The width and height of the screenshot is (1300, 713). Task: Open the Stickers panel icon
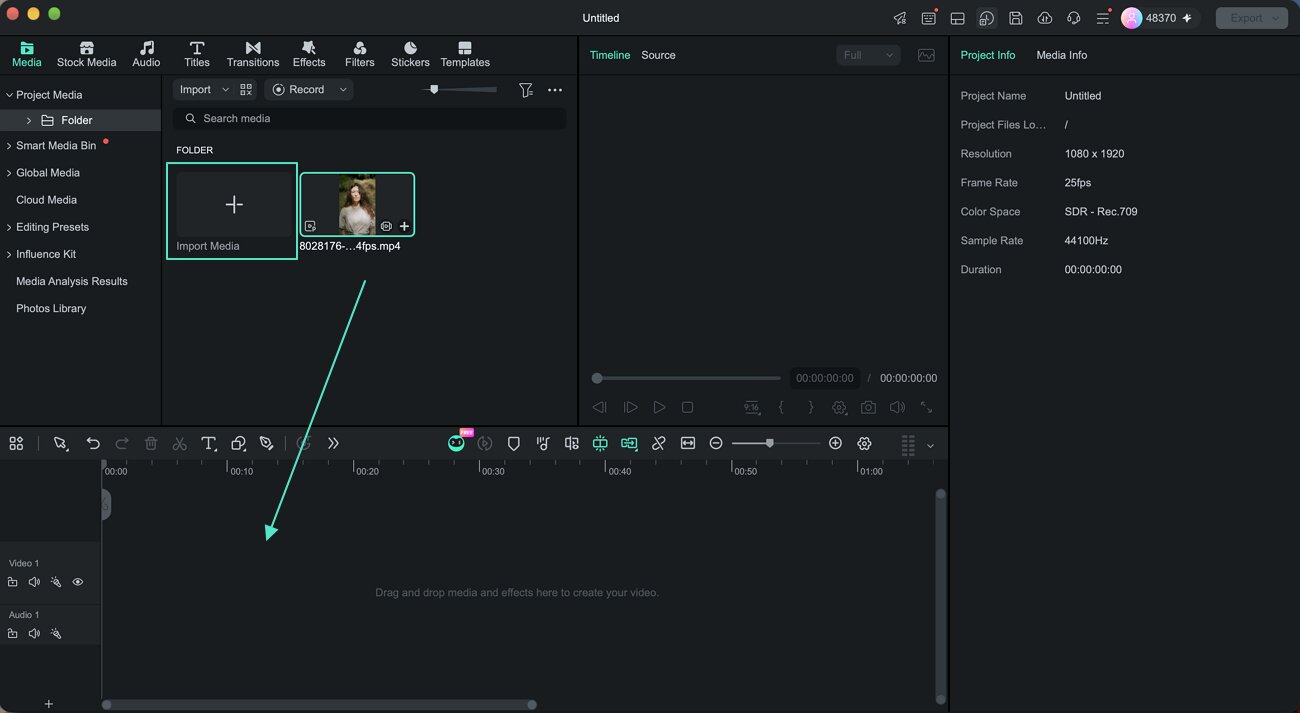click(410, 55)
